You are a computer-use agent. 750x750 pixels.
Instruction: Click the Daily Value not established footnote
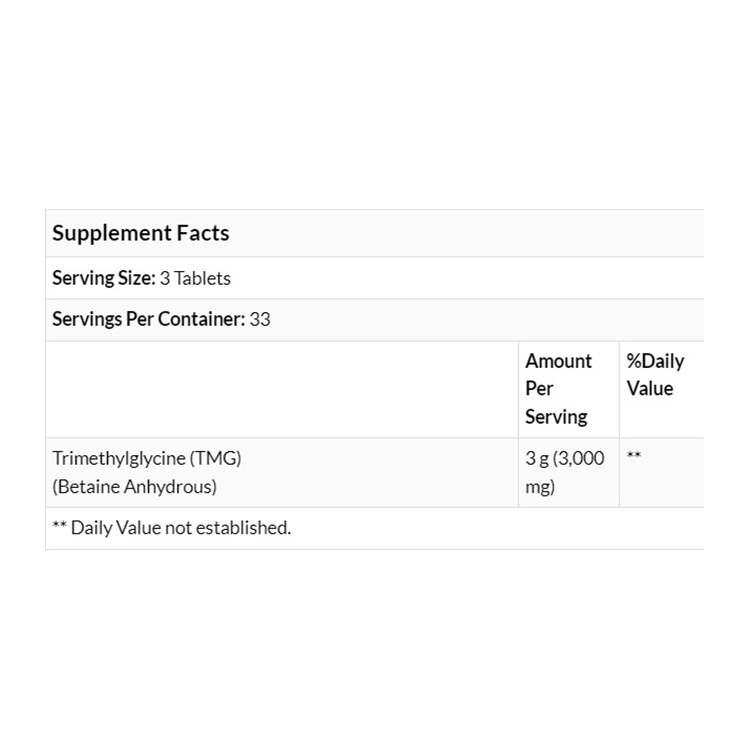click(x=180, y=527)
